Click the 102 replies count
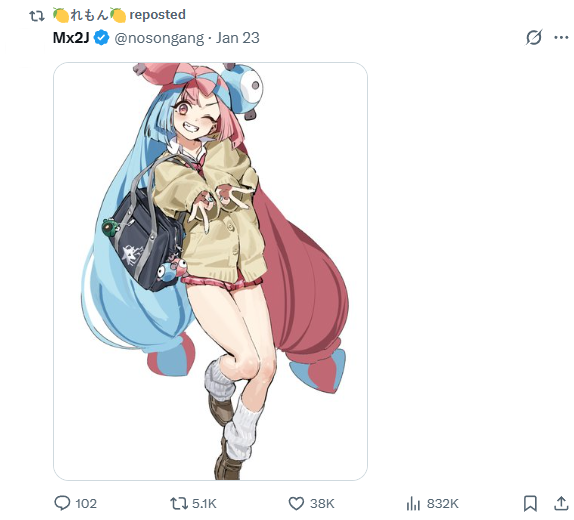This screenshot has width=574, height=520. point(86,504)
